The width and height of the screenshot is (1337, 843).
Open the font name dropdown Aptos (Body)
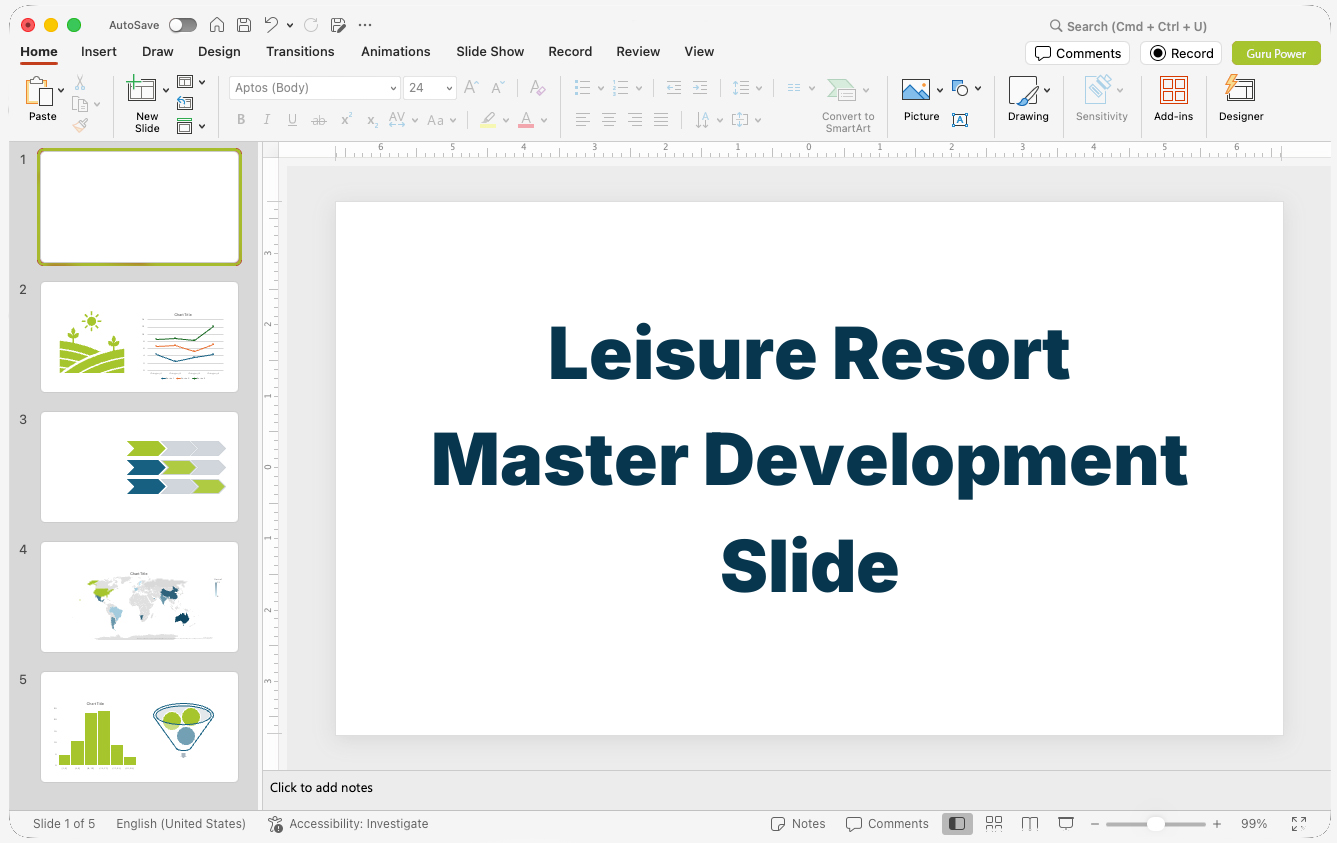click(315, 88)
